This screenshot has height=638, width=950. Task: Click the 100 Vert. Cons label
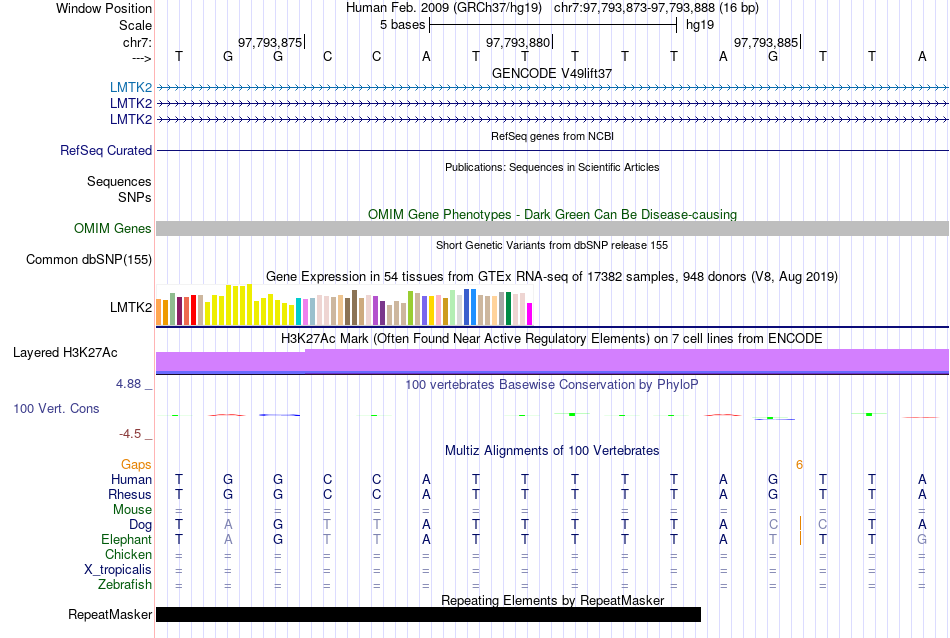pyautogui.click(x=56, y=408)
